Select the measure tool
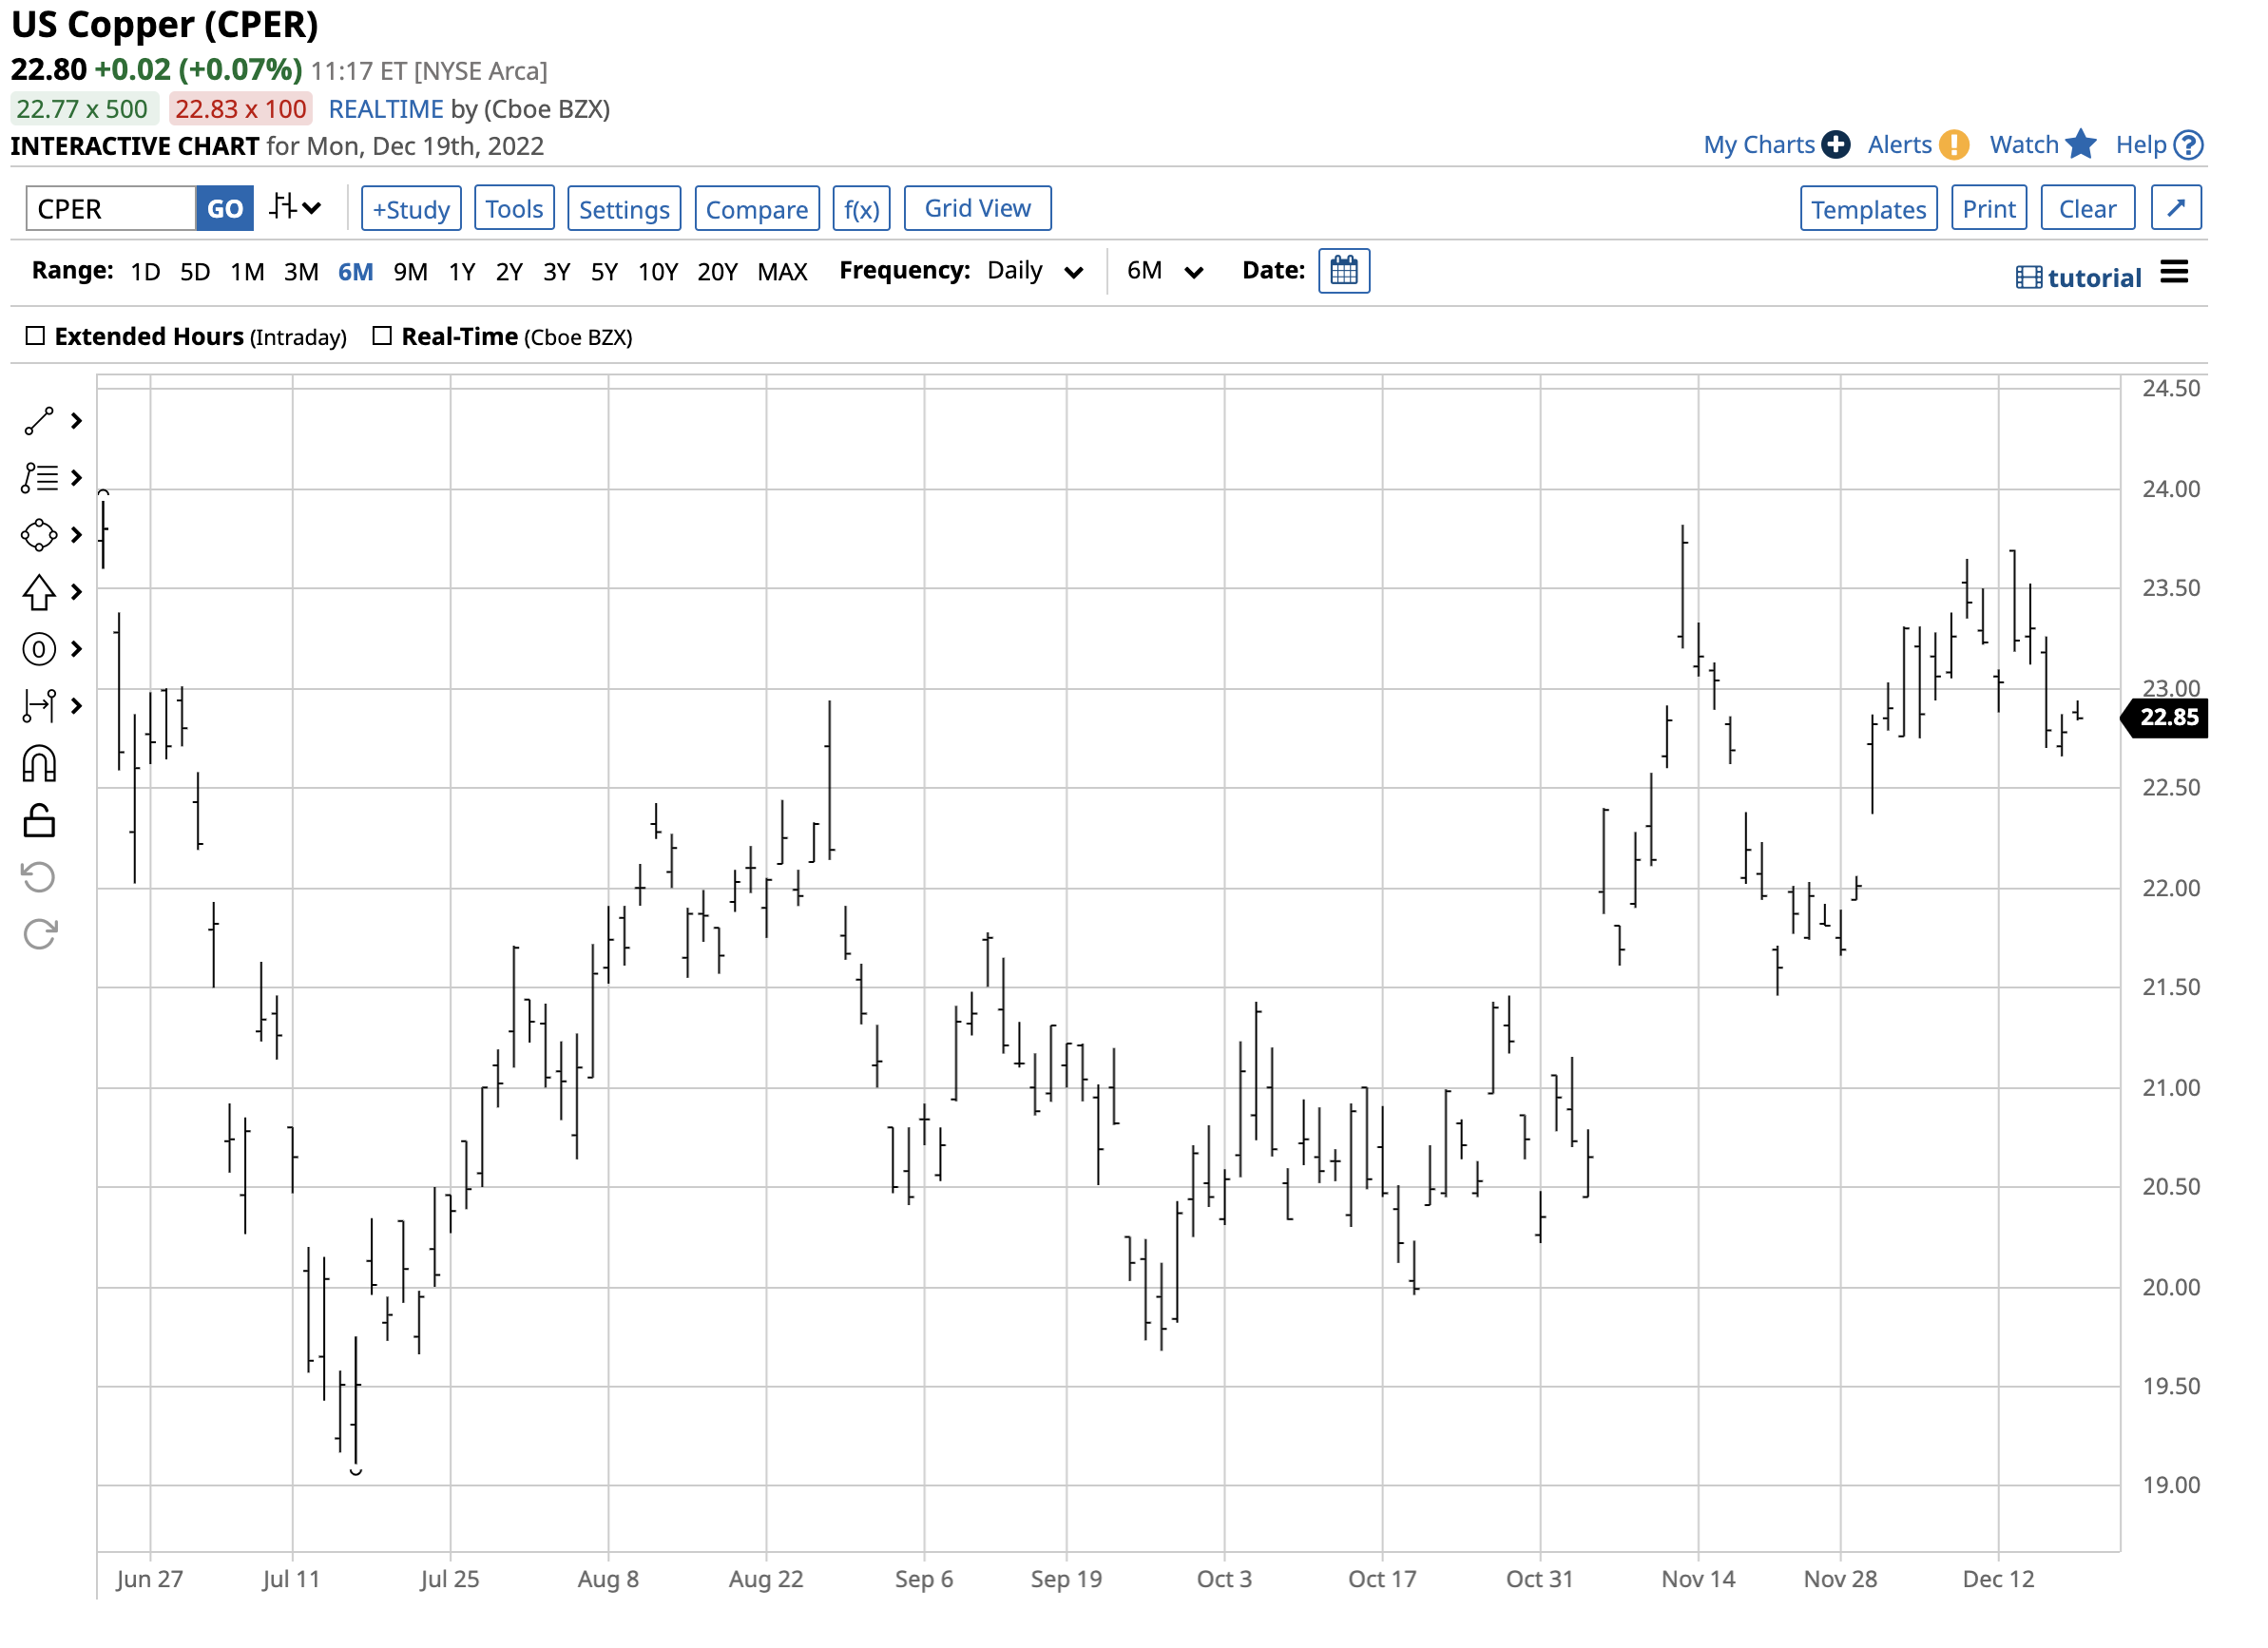 click(x=40, y=707)
